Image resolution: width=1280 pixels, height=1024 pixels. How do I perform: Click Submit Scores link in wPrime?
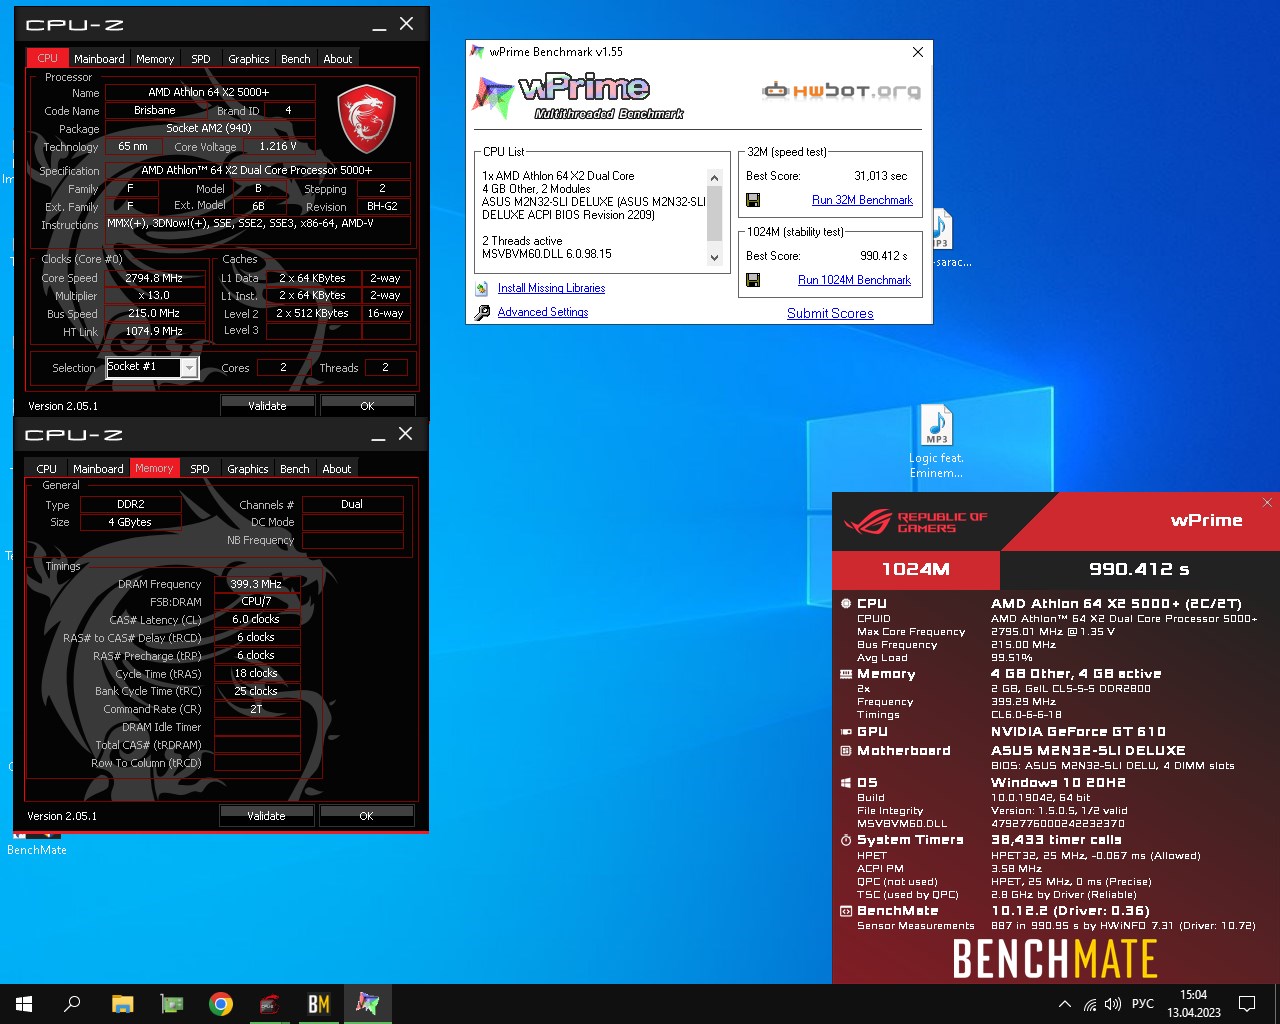[x=830, y=313]
